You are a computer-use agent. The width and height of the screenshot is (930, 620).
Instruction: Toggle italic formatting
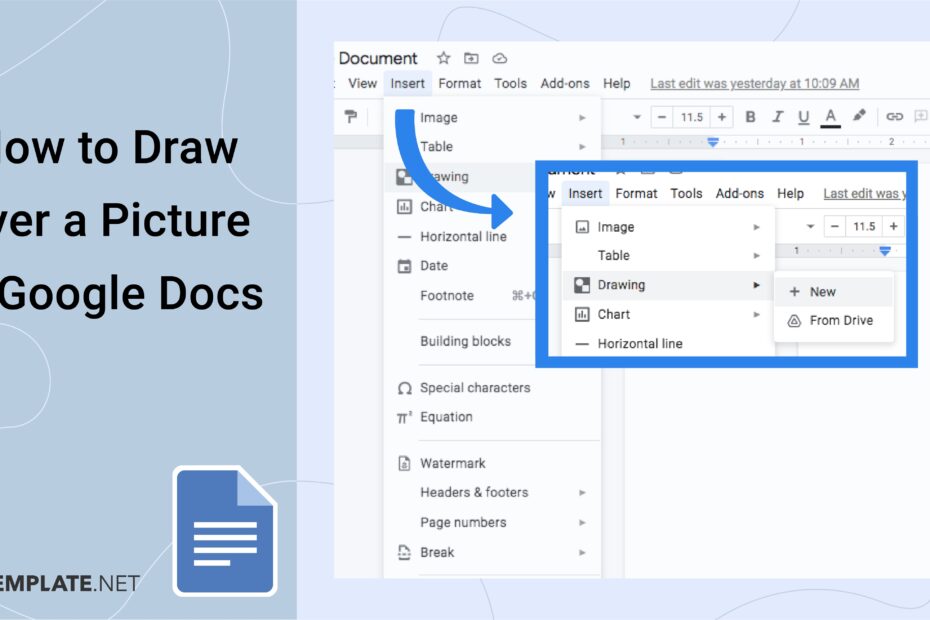777,117
